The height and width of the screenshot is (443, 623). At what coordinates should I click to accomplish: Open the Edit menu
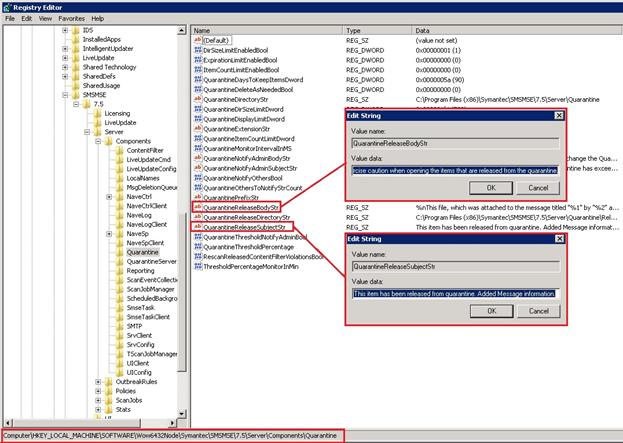pos(26,18)
